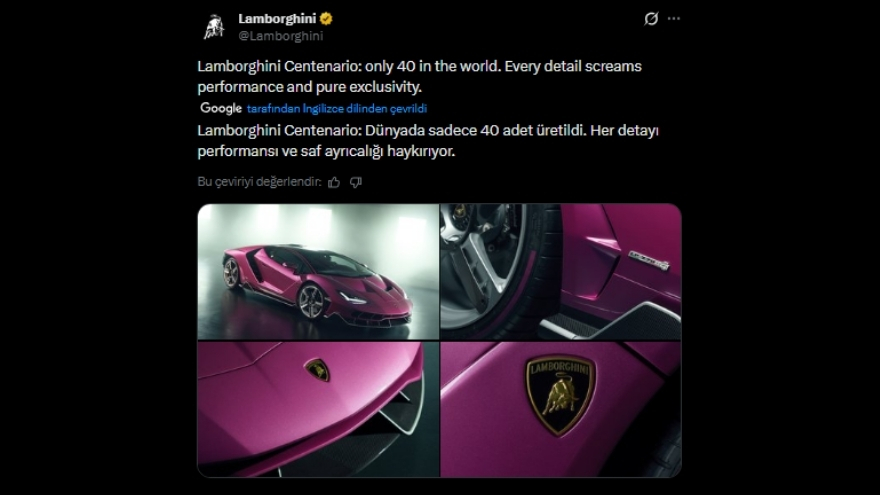Open the Lamborghini shield badge close-up photo

click(561, 409)
